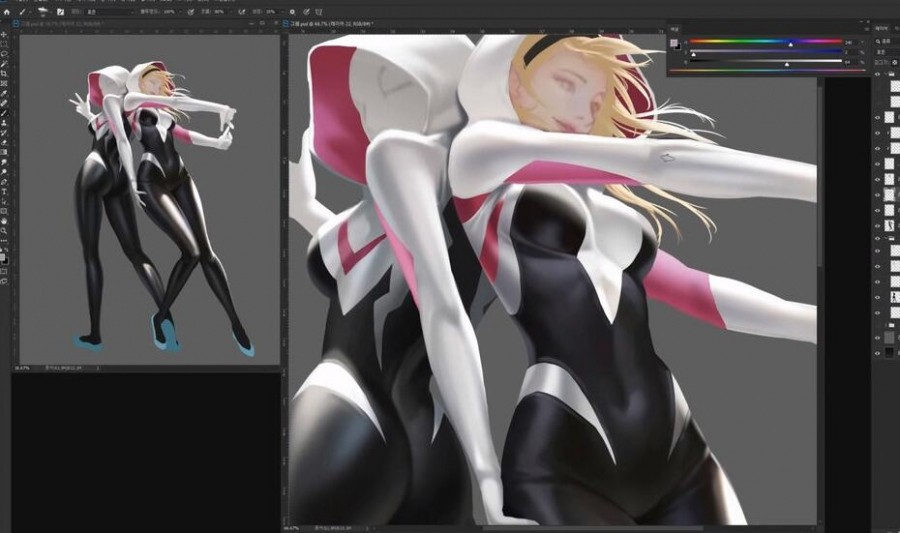This screenshot has height=533, width=900.
Task: Click the brush Opacity value field
Action: 169,12
